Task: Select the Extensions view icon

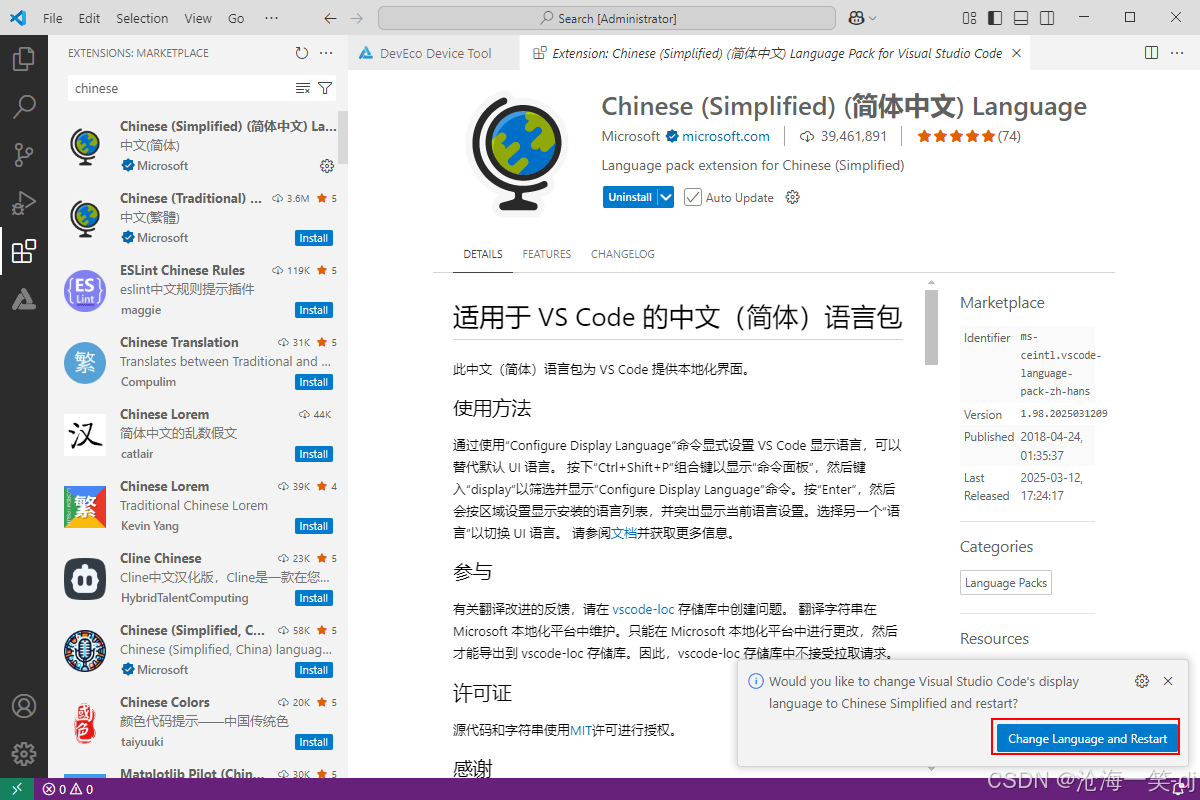Action: [x=24, y=251]
